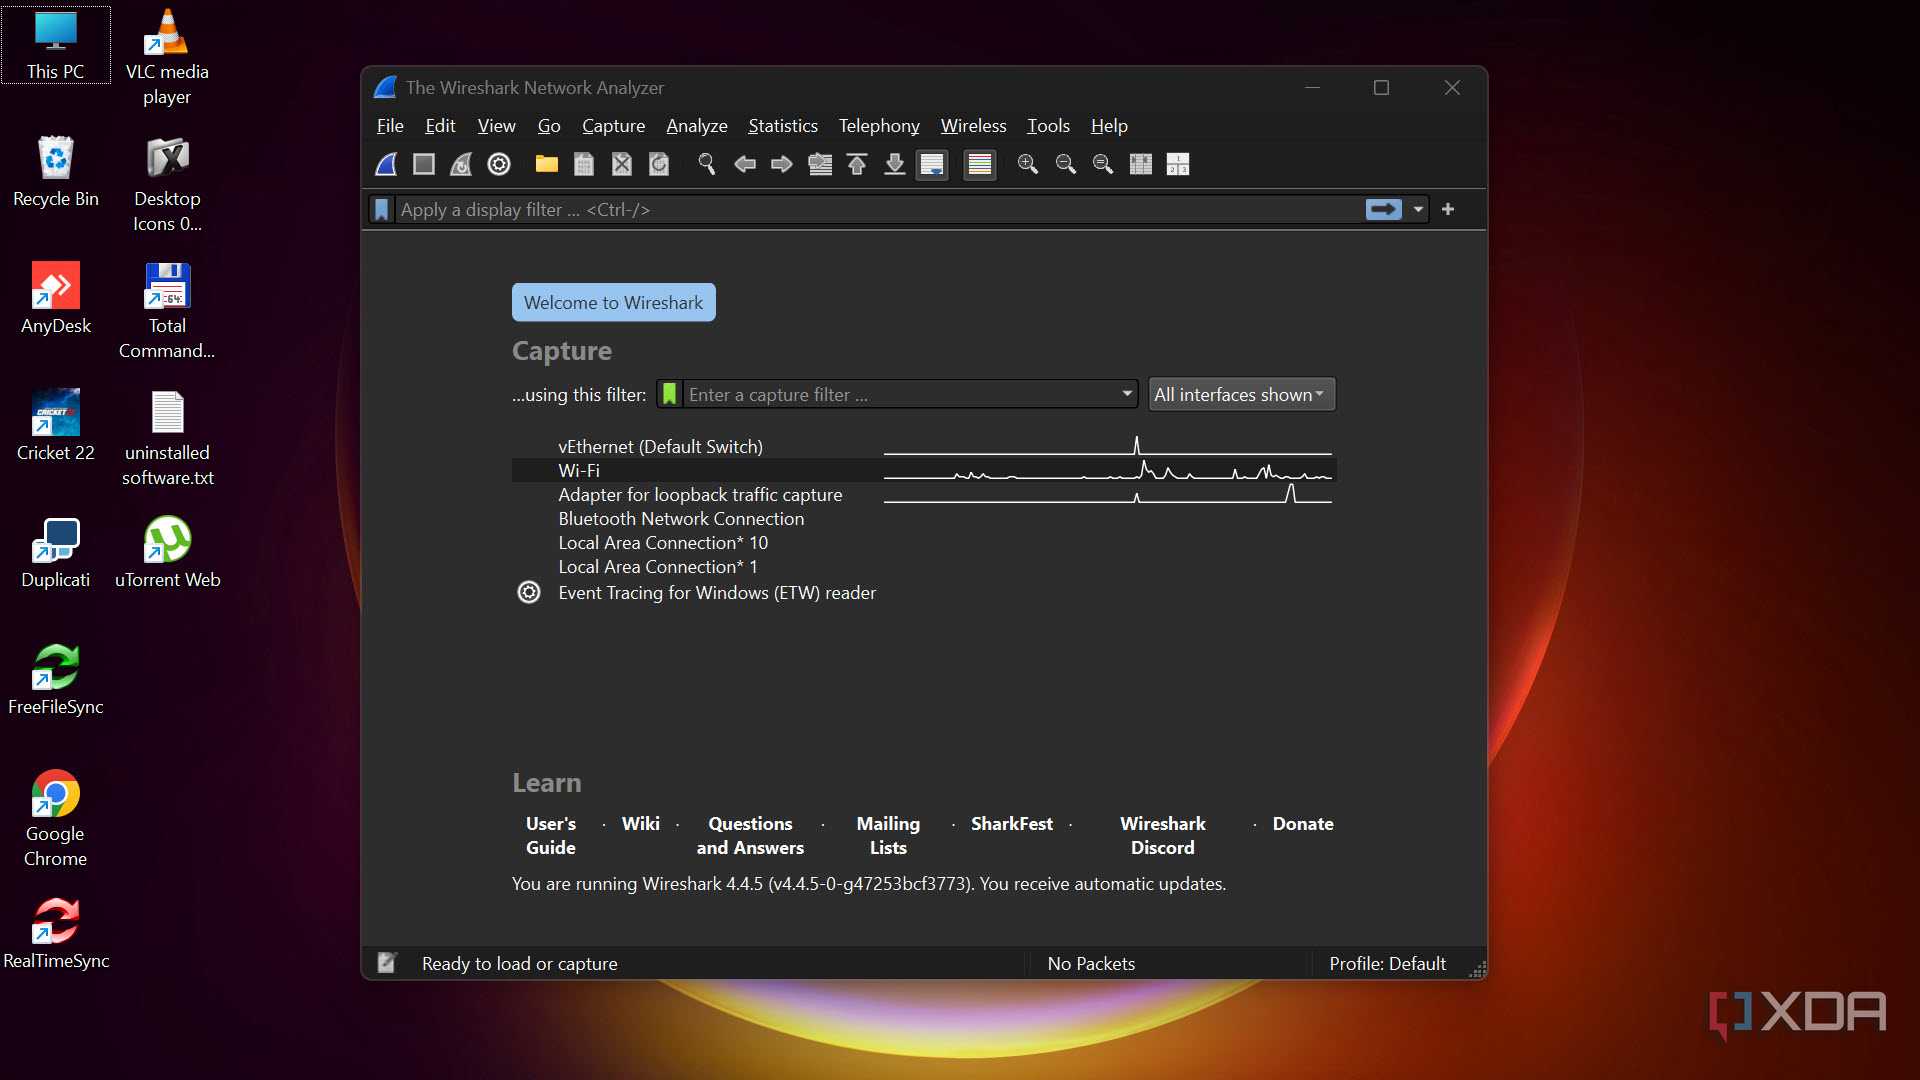
Task: Add a display filter button with plus
Action: [x=1448, y=209]
